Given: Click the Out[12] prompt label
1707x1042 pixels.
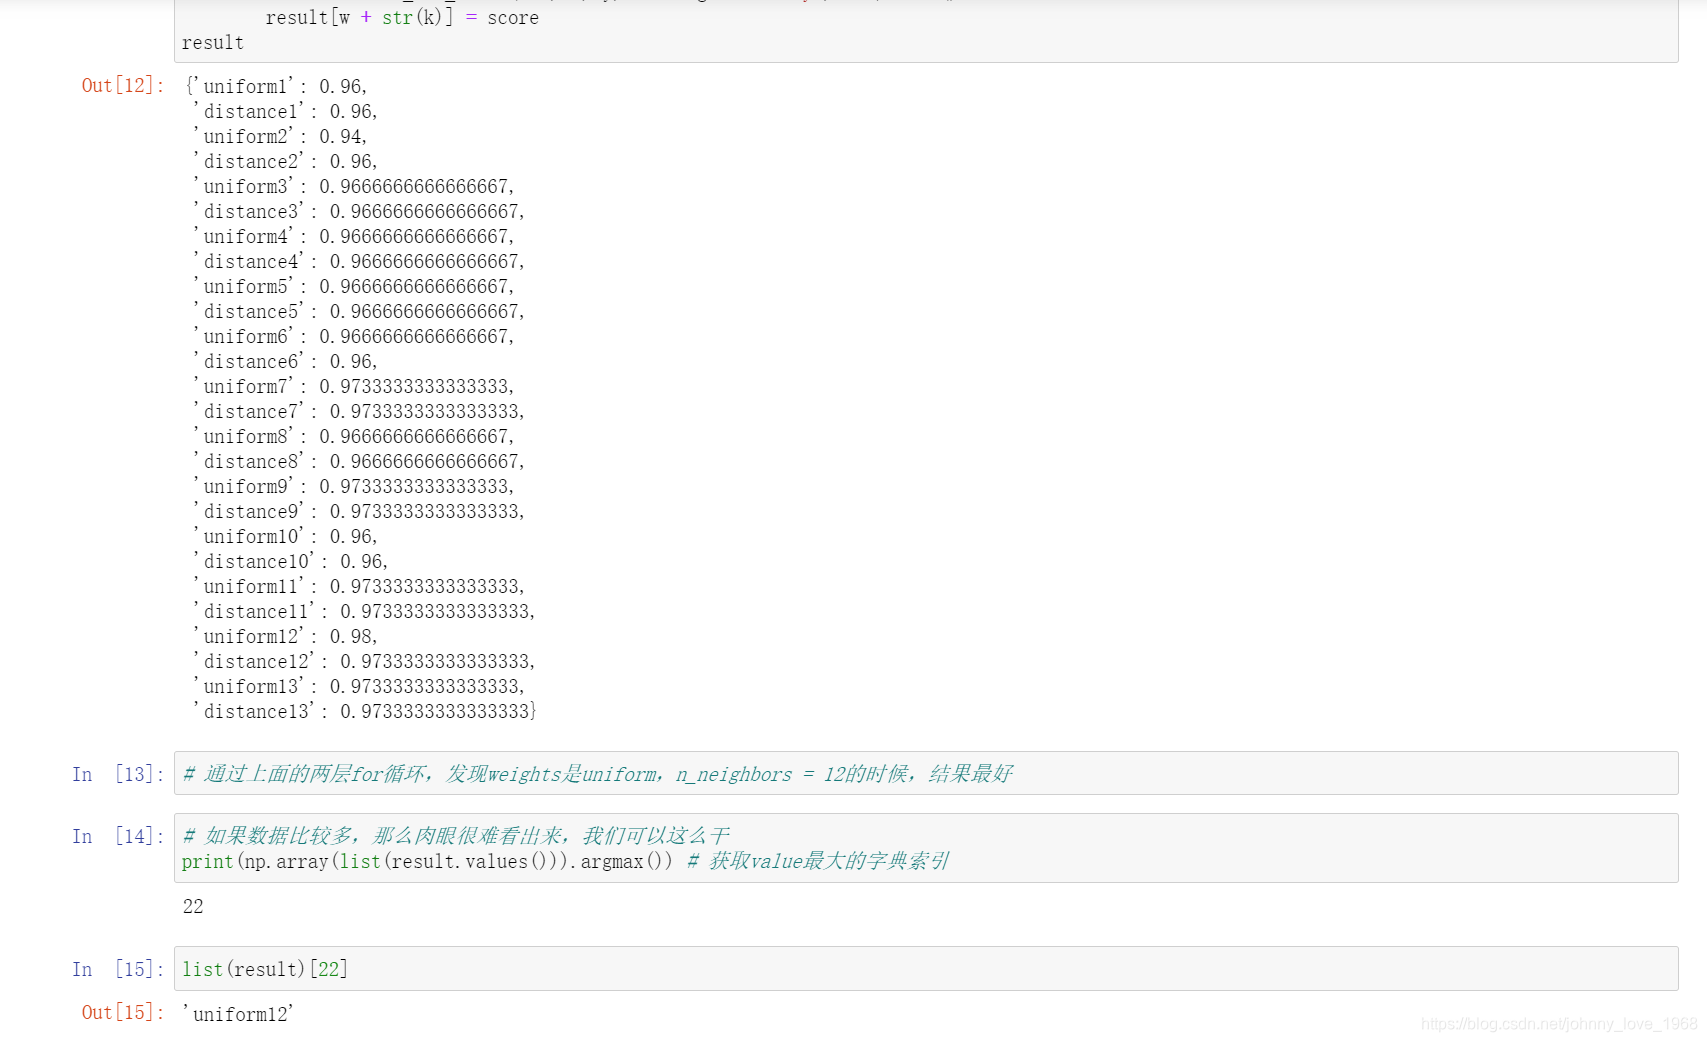Looking at the screenshot, I should (122, 85).
